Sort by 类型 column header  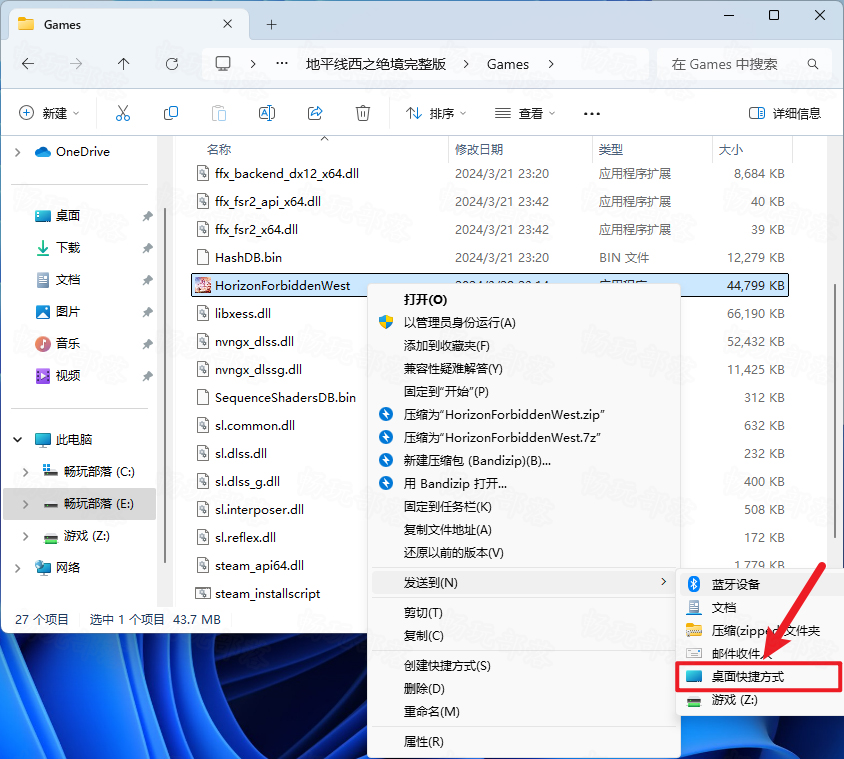[611, 150]
